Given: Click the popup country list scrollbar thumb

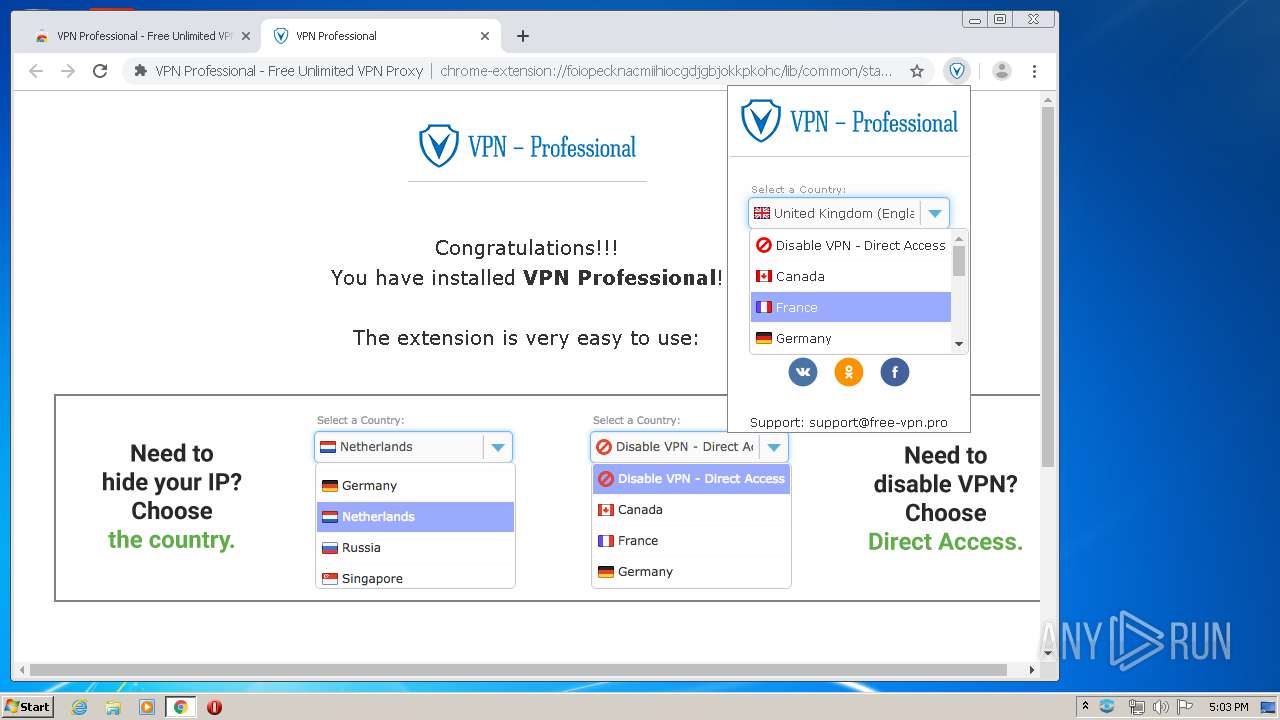Looking at the screenshot, I should point(959,260).
